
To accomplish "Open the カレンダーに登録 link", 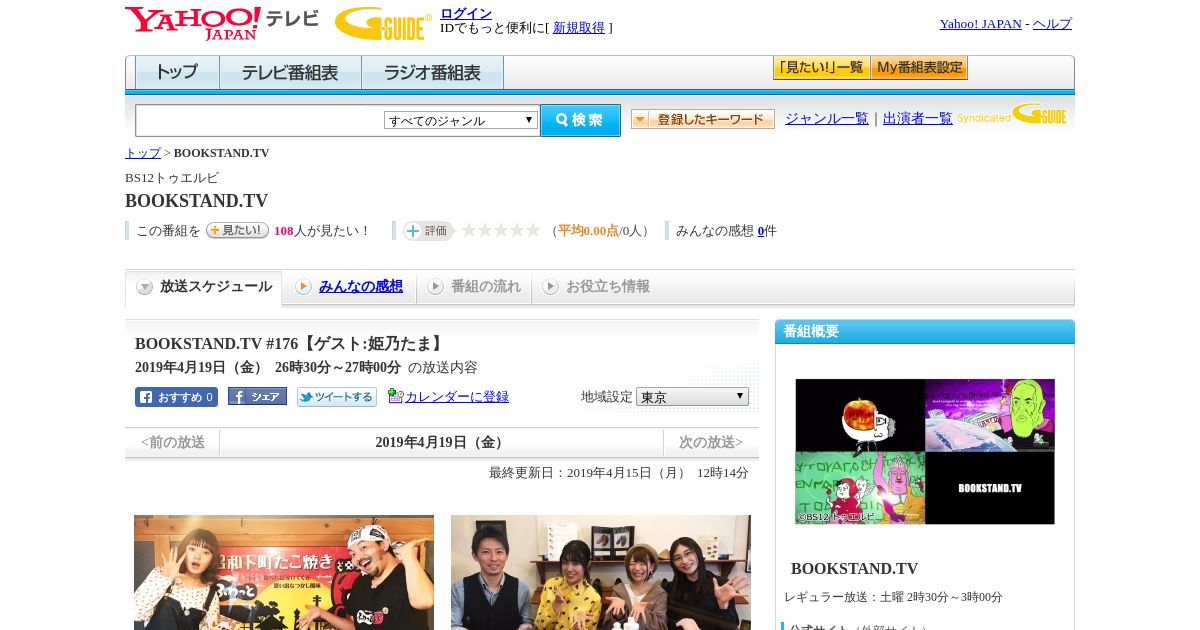I will coord(457,397).
